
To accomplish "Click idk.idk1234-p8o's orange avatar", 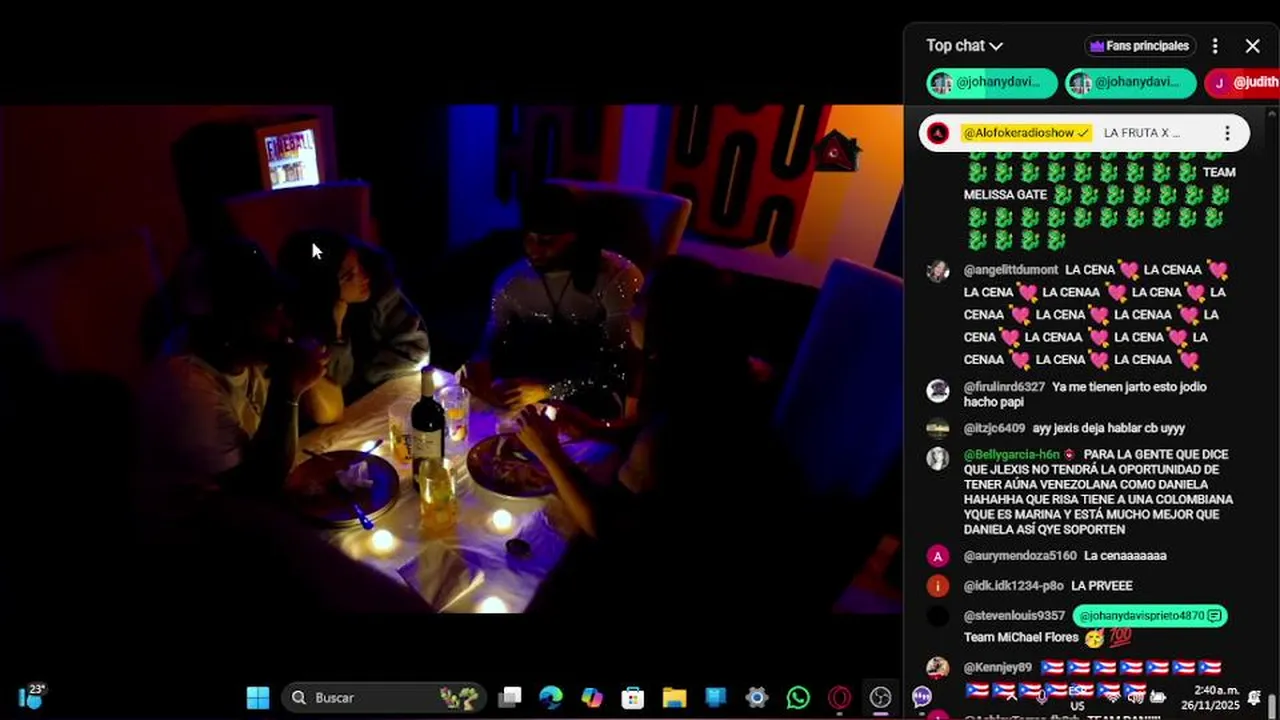I will [x=938, y=586].
